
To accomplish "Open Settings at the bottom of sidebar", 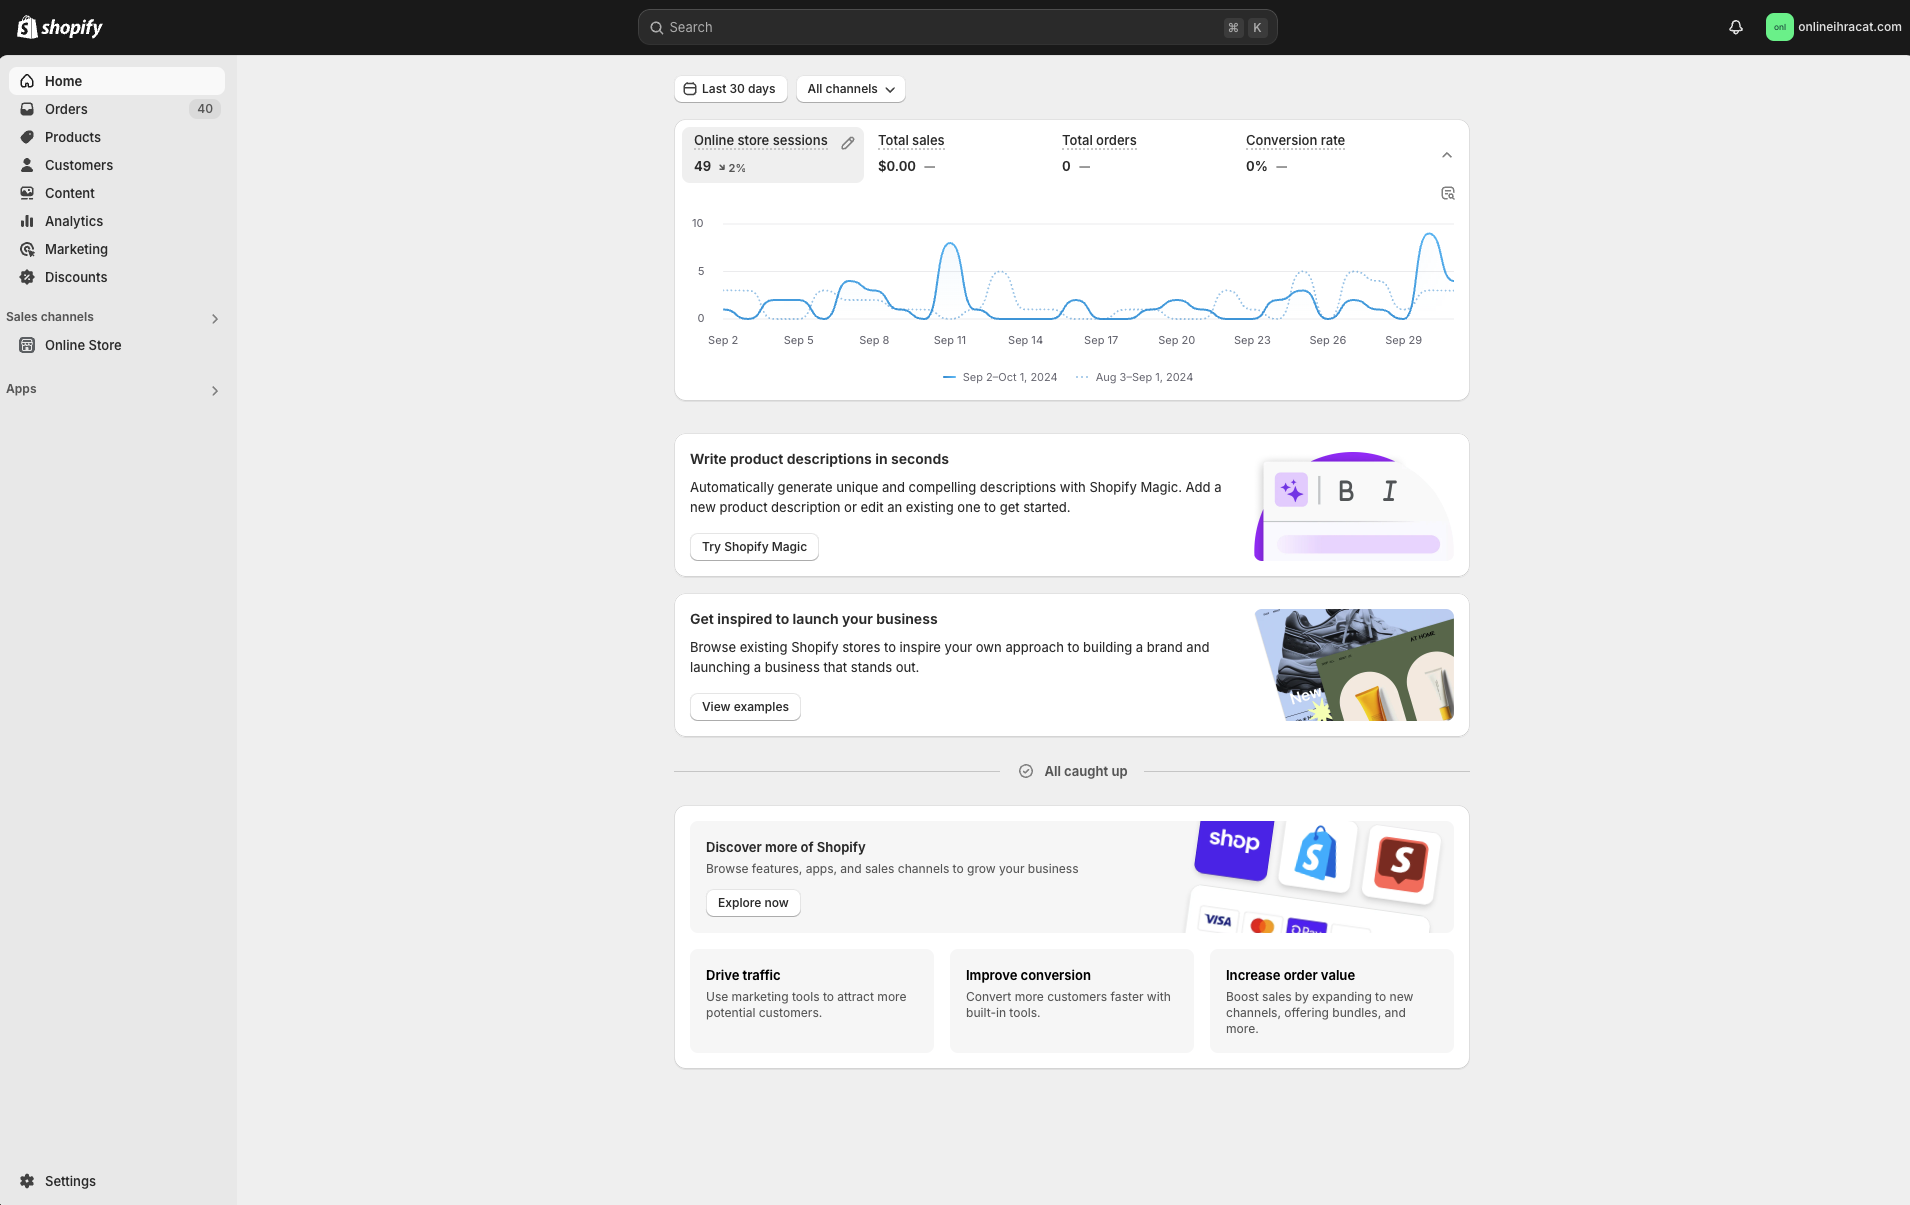I will click(x=117, y=1181).
